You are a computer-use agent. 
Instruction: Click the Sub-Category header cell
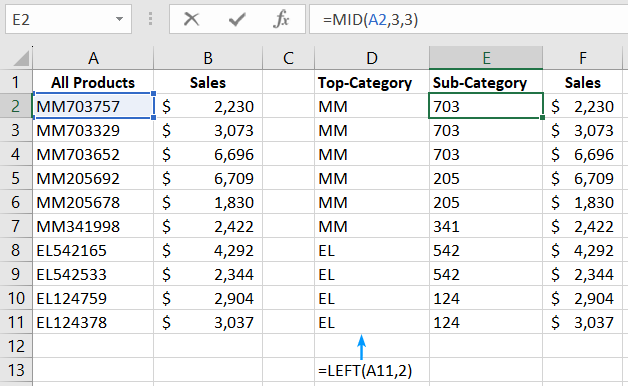(486, 82)
